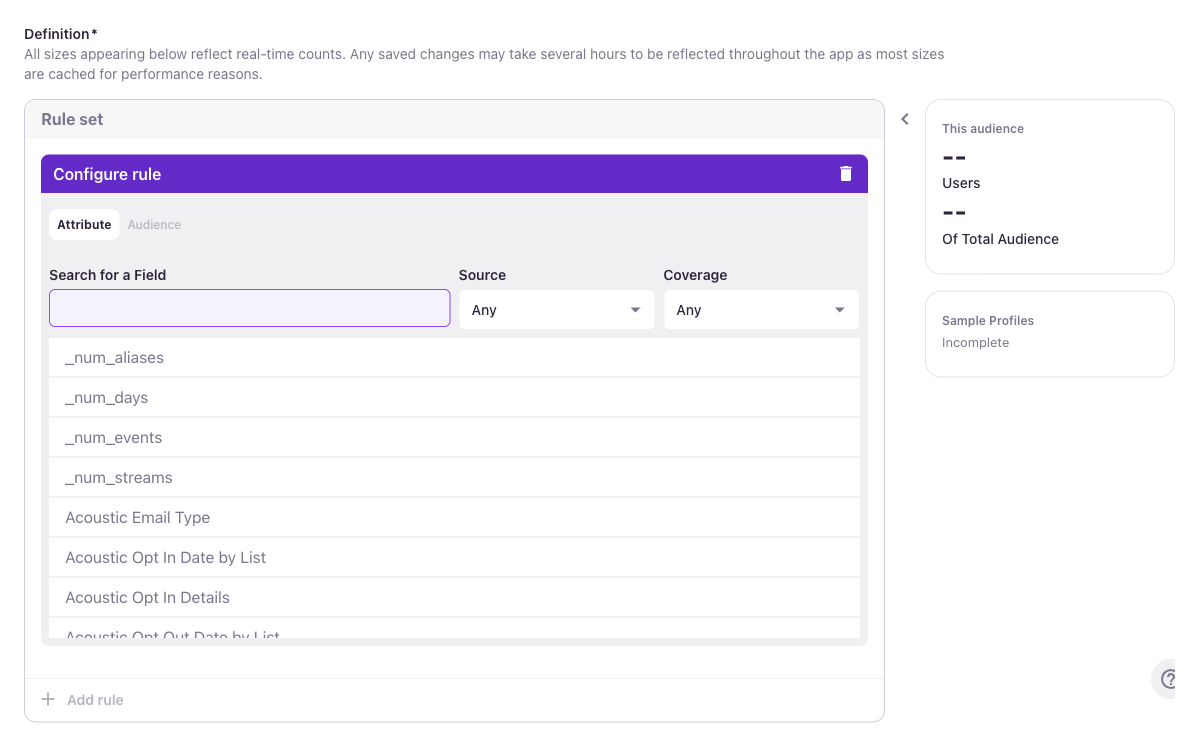Open the Coverage dropdown arrow

point(840,310)
